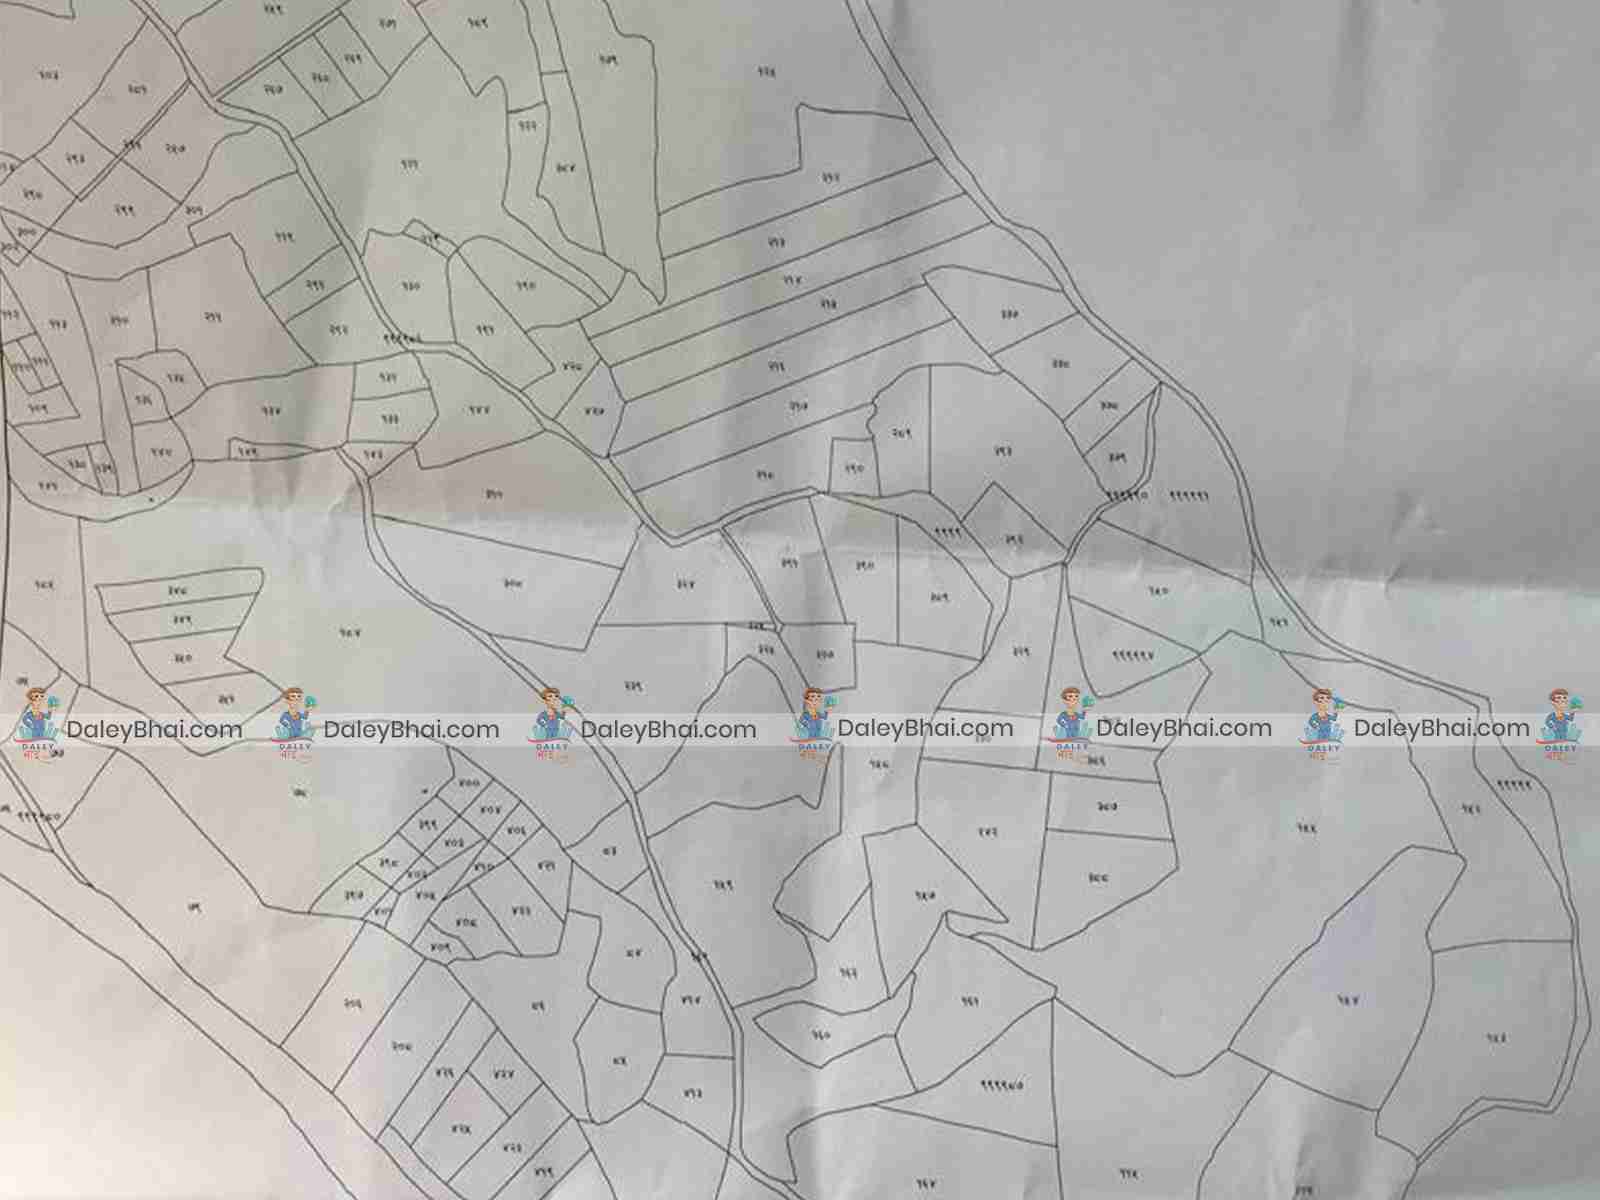The height and width of the screenshot is (1200, 1600).
Task: Open the leftmost DaleyBhai.com watermark text
Action: [x=154, y=730]
